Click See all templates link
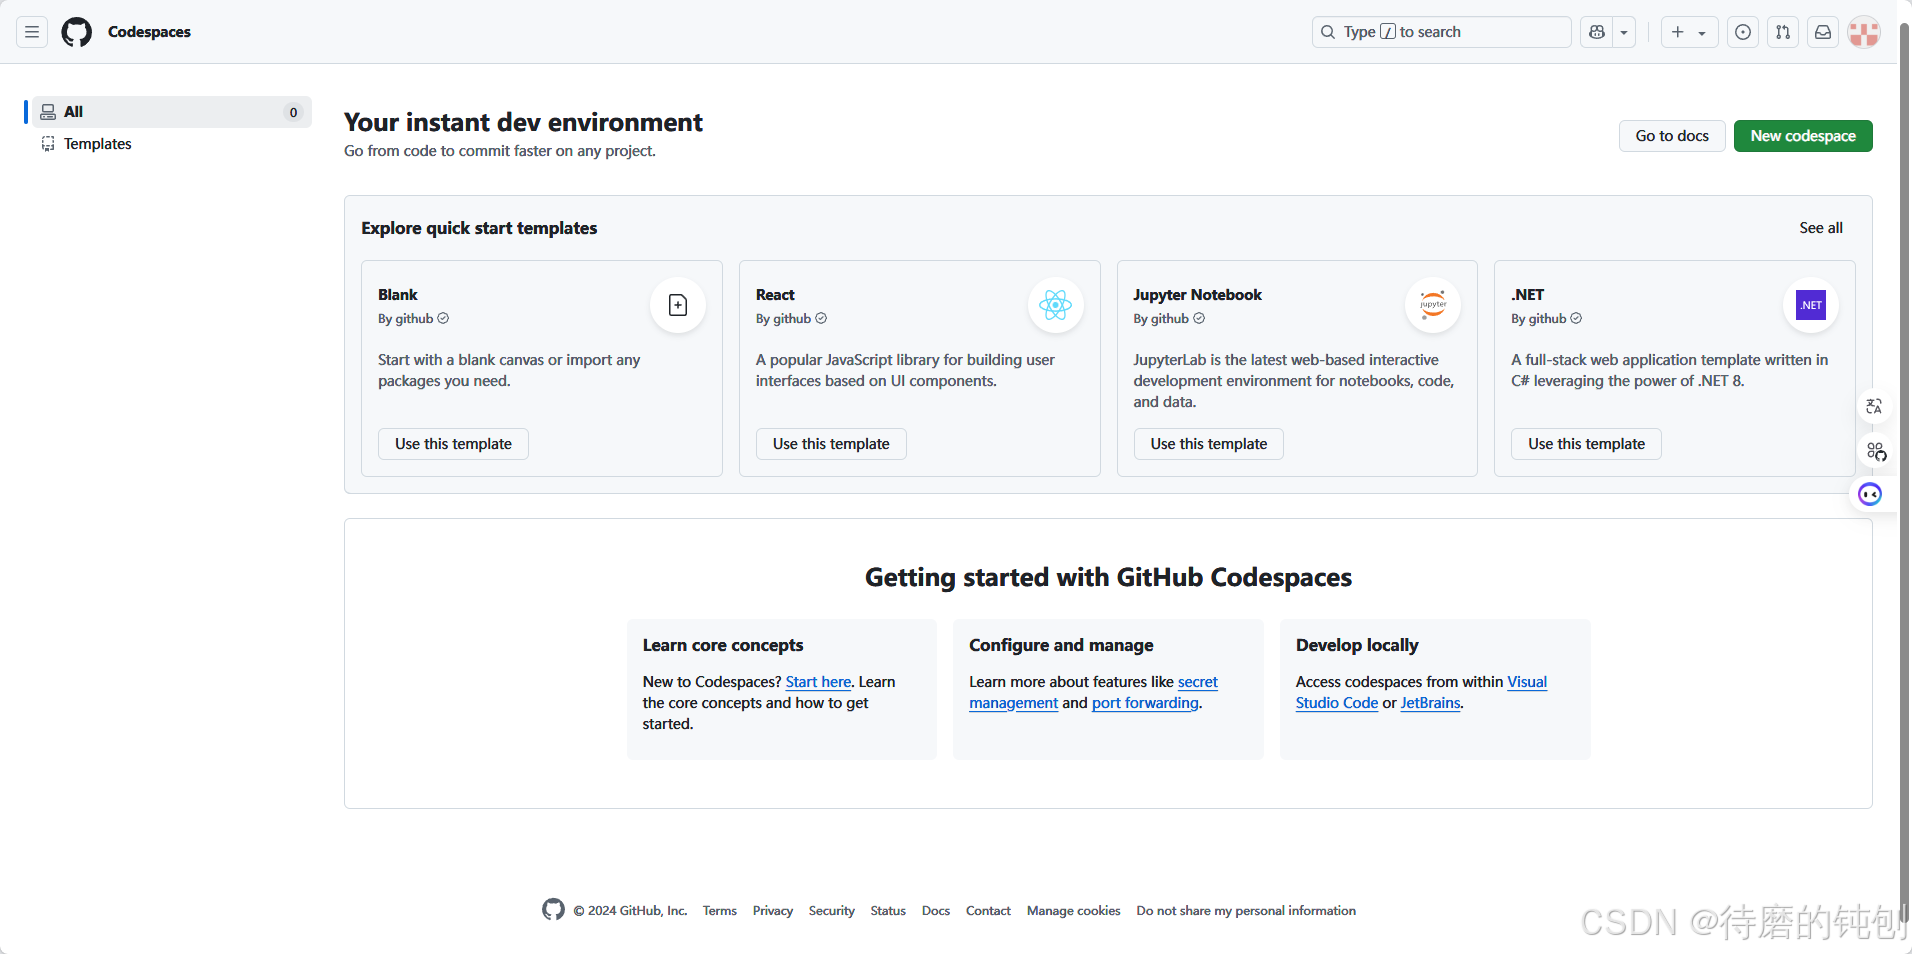 point(1821,228)
